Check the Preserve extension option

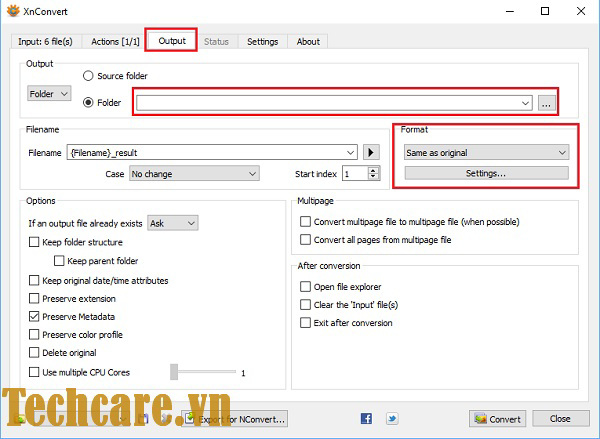[34, 298]
